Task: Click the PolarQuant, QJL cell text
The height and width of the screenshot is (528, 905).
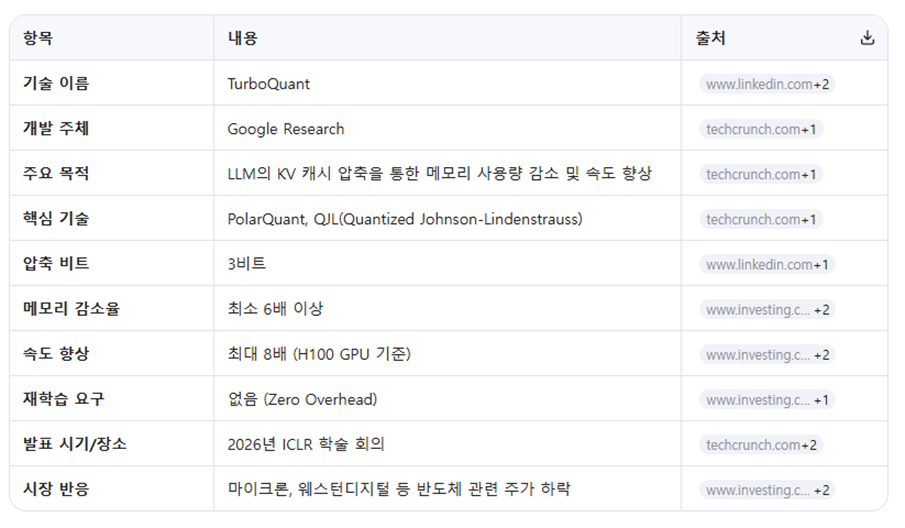Action: (x=405, y=219)
